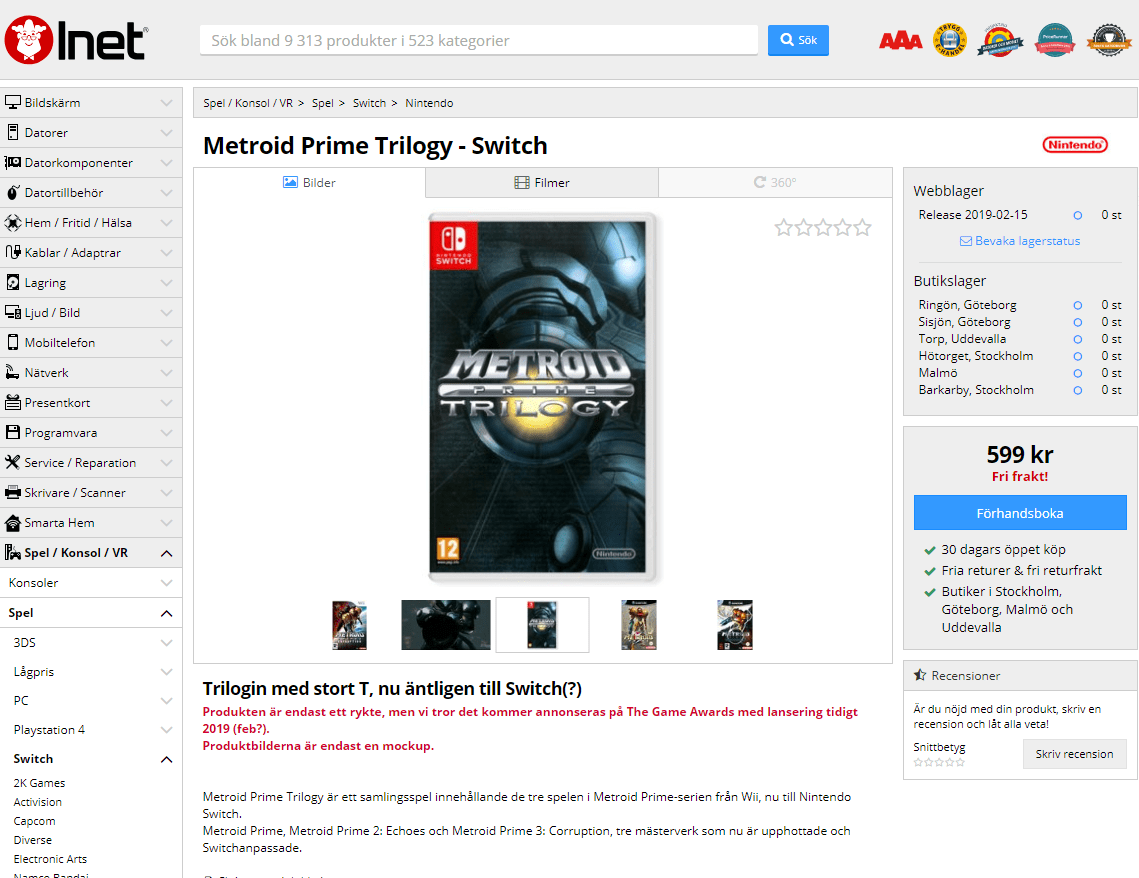1139x878 pixels.
Task: Collapse the Spel / Konsol / VR section
Action: pos(166,553)
